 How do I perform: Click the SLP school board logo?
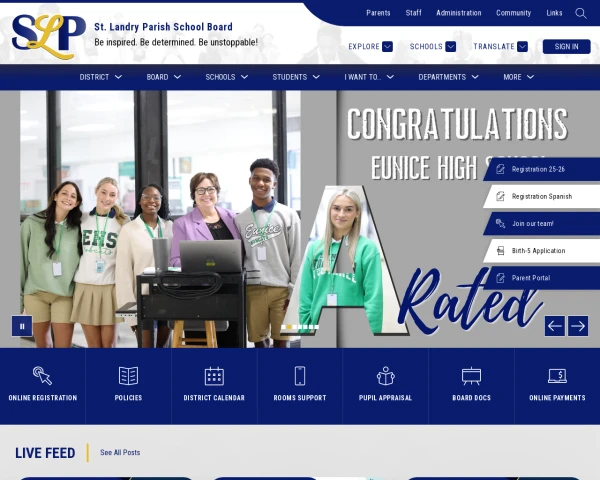[x=48, y=37]
